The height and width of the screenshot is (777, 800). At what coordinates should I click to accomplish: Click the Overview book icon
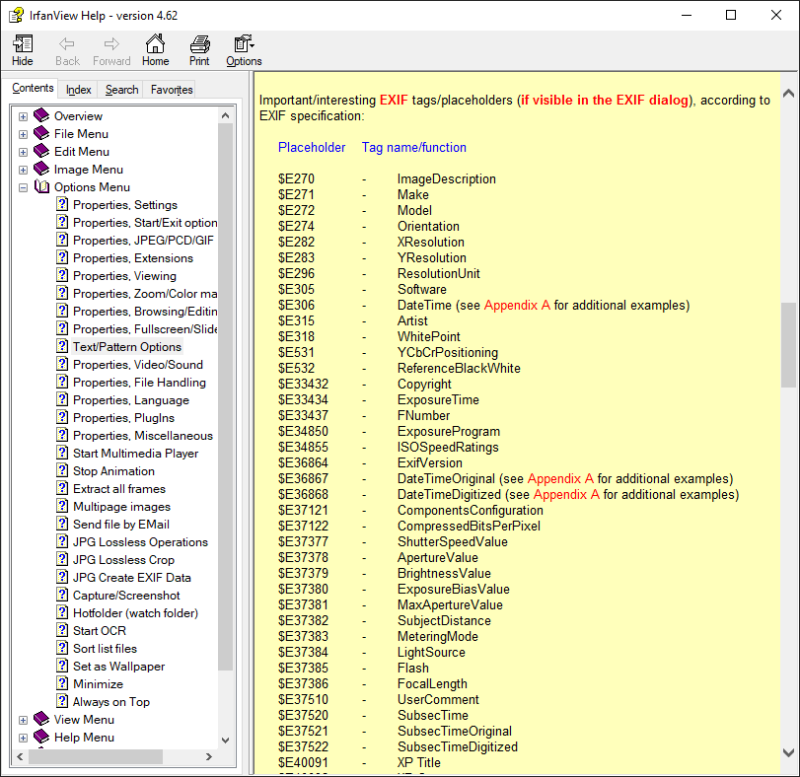(x=41, y=116)
